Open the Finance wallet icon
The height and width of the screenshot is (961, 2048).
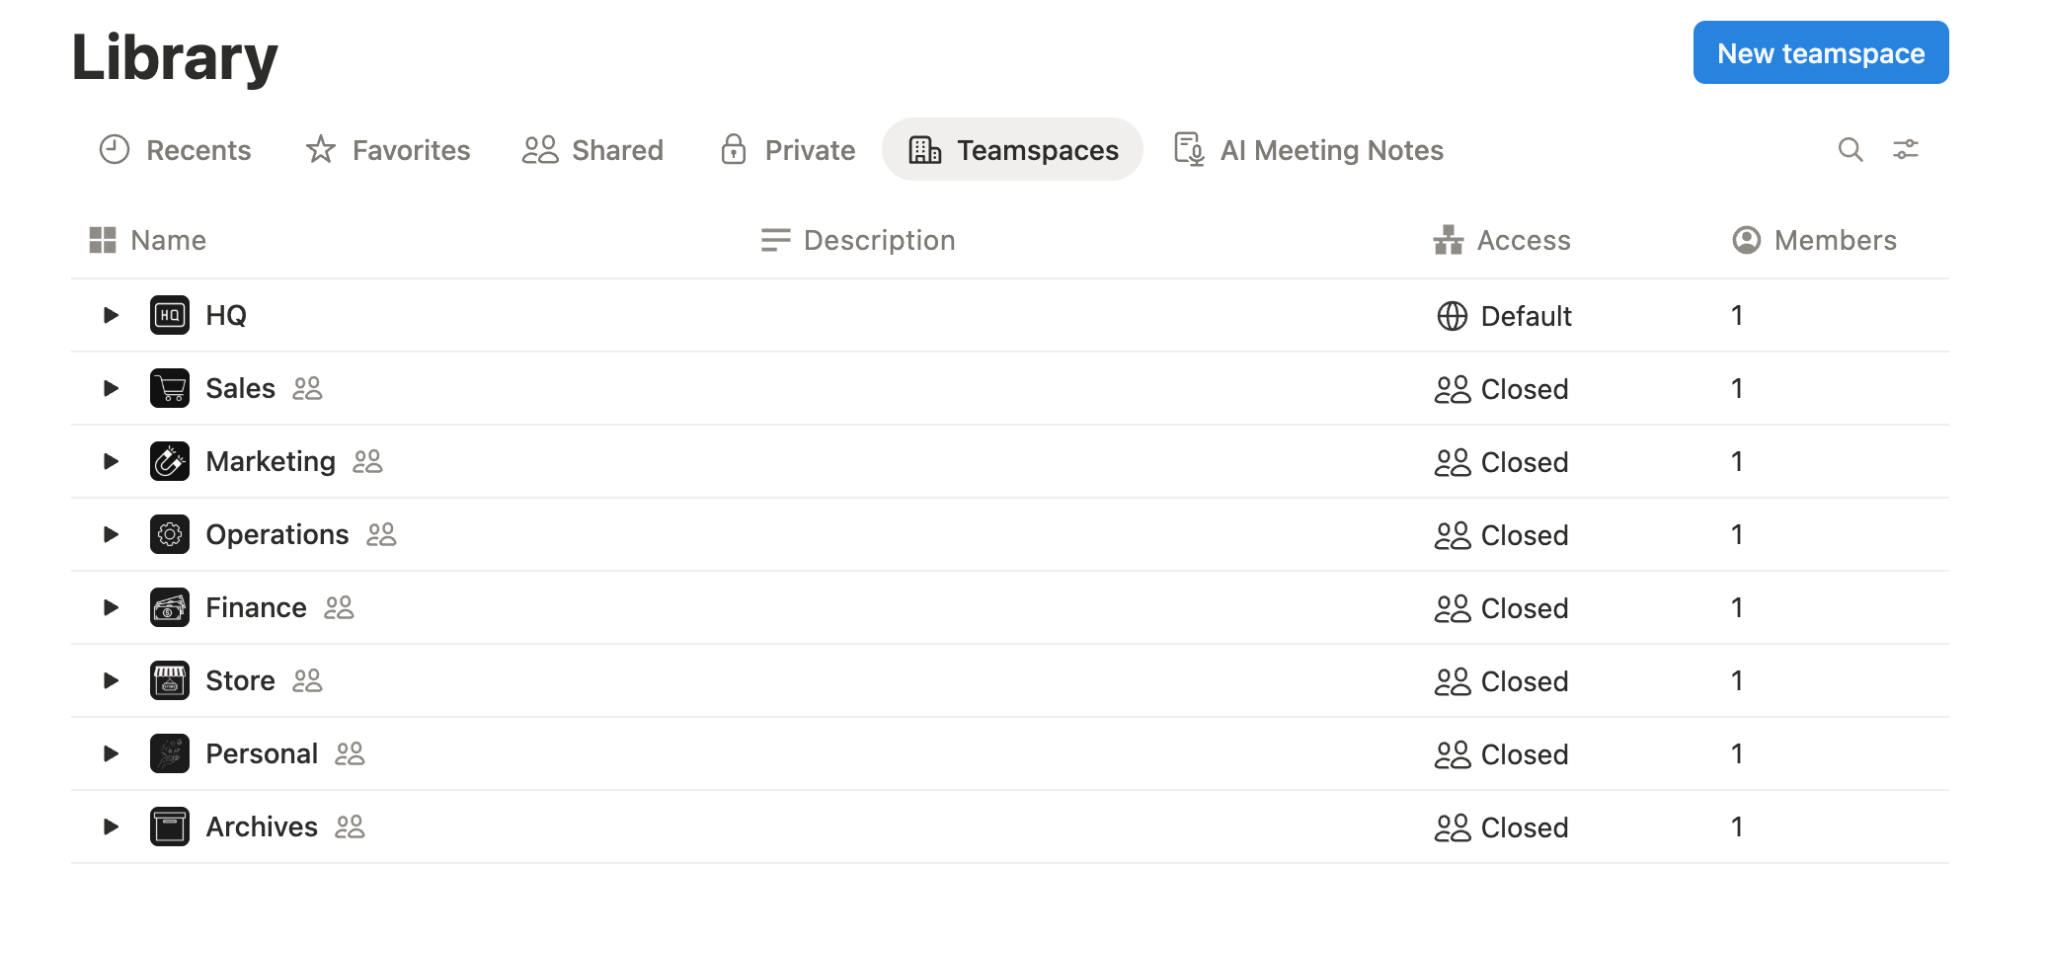(x=170, y=607)
